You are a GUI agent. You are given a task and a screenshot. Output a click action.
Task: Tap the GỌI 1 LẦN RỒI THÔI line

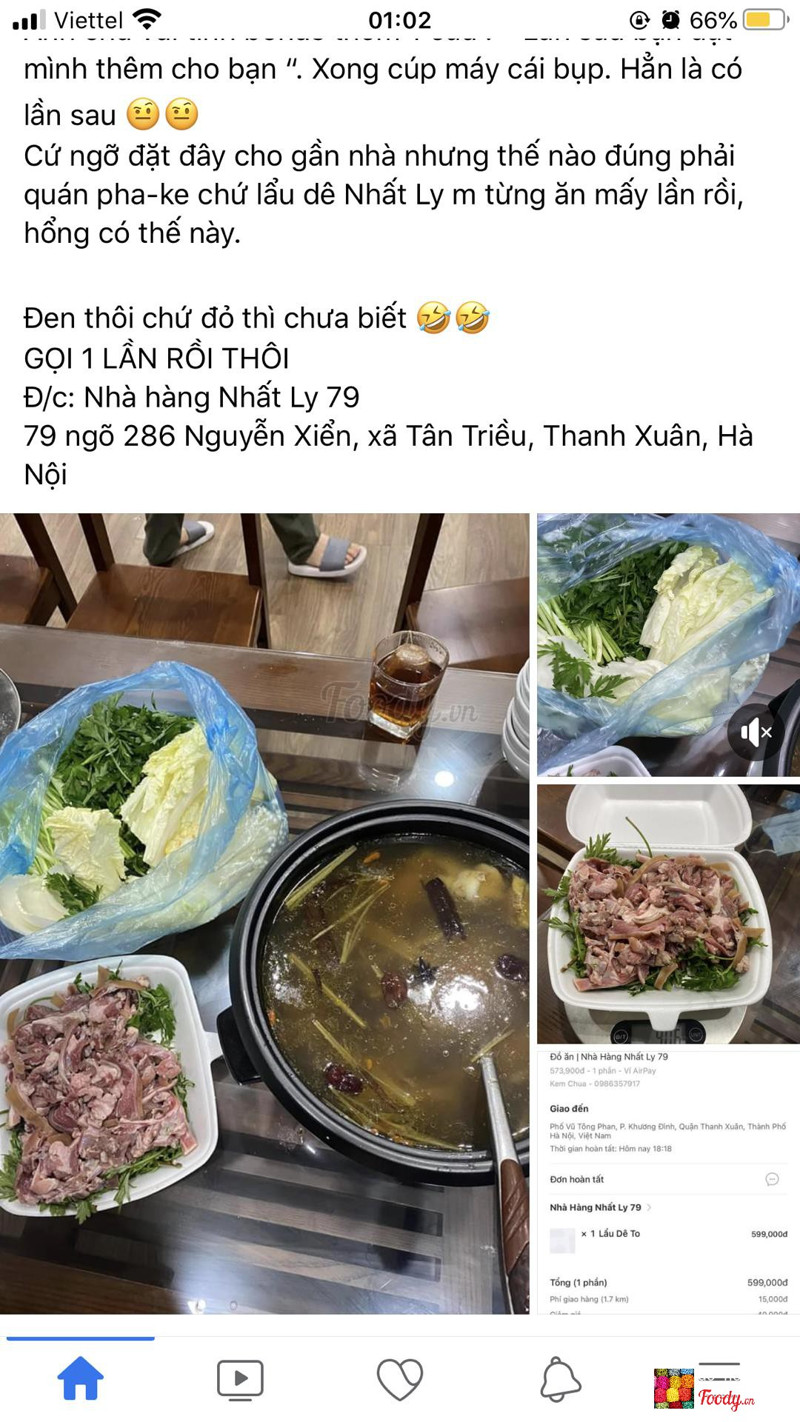157,358
